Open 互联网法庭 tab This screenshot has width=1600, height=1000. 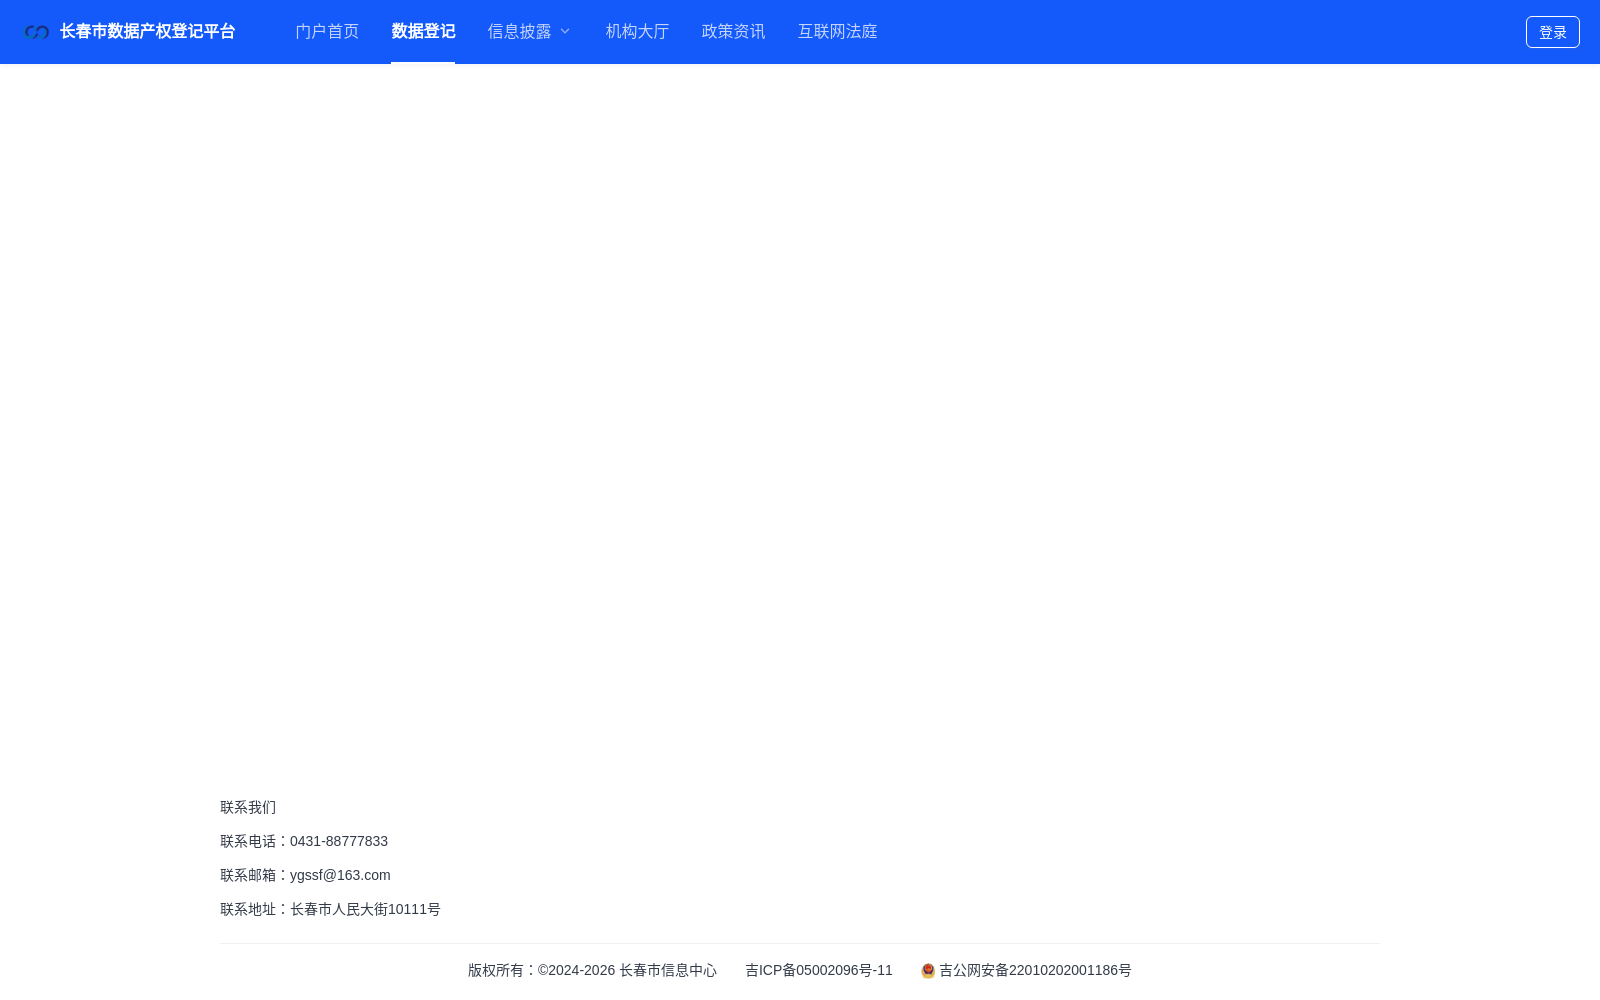click(837, 32)
